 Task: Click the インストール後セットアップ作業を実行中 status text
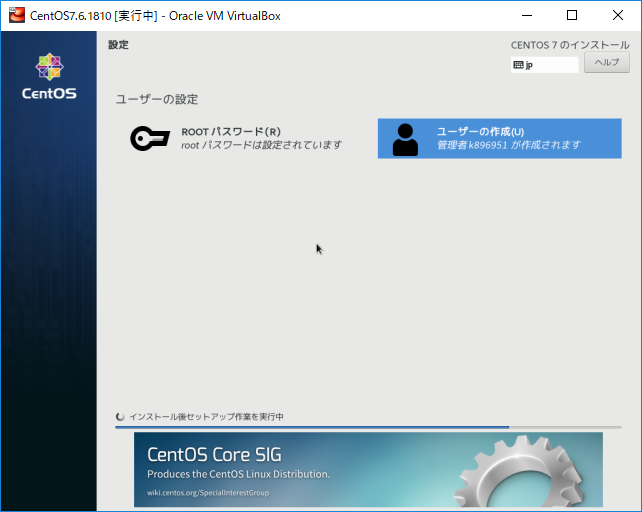206,417
